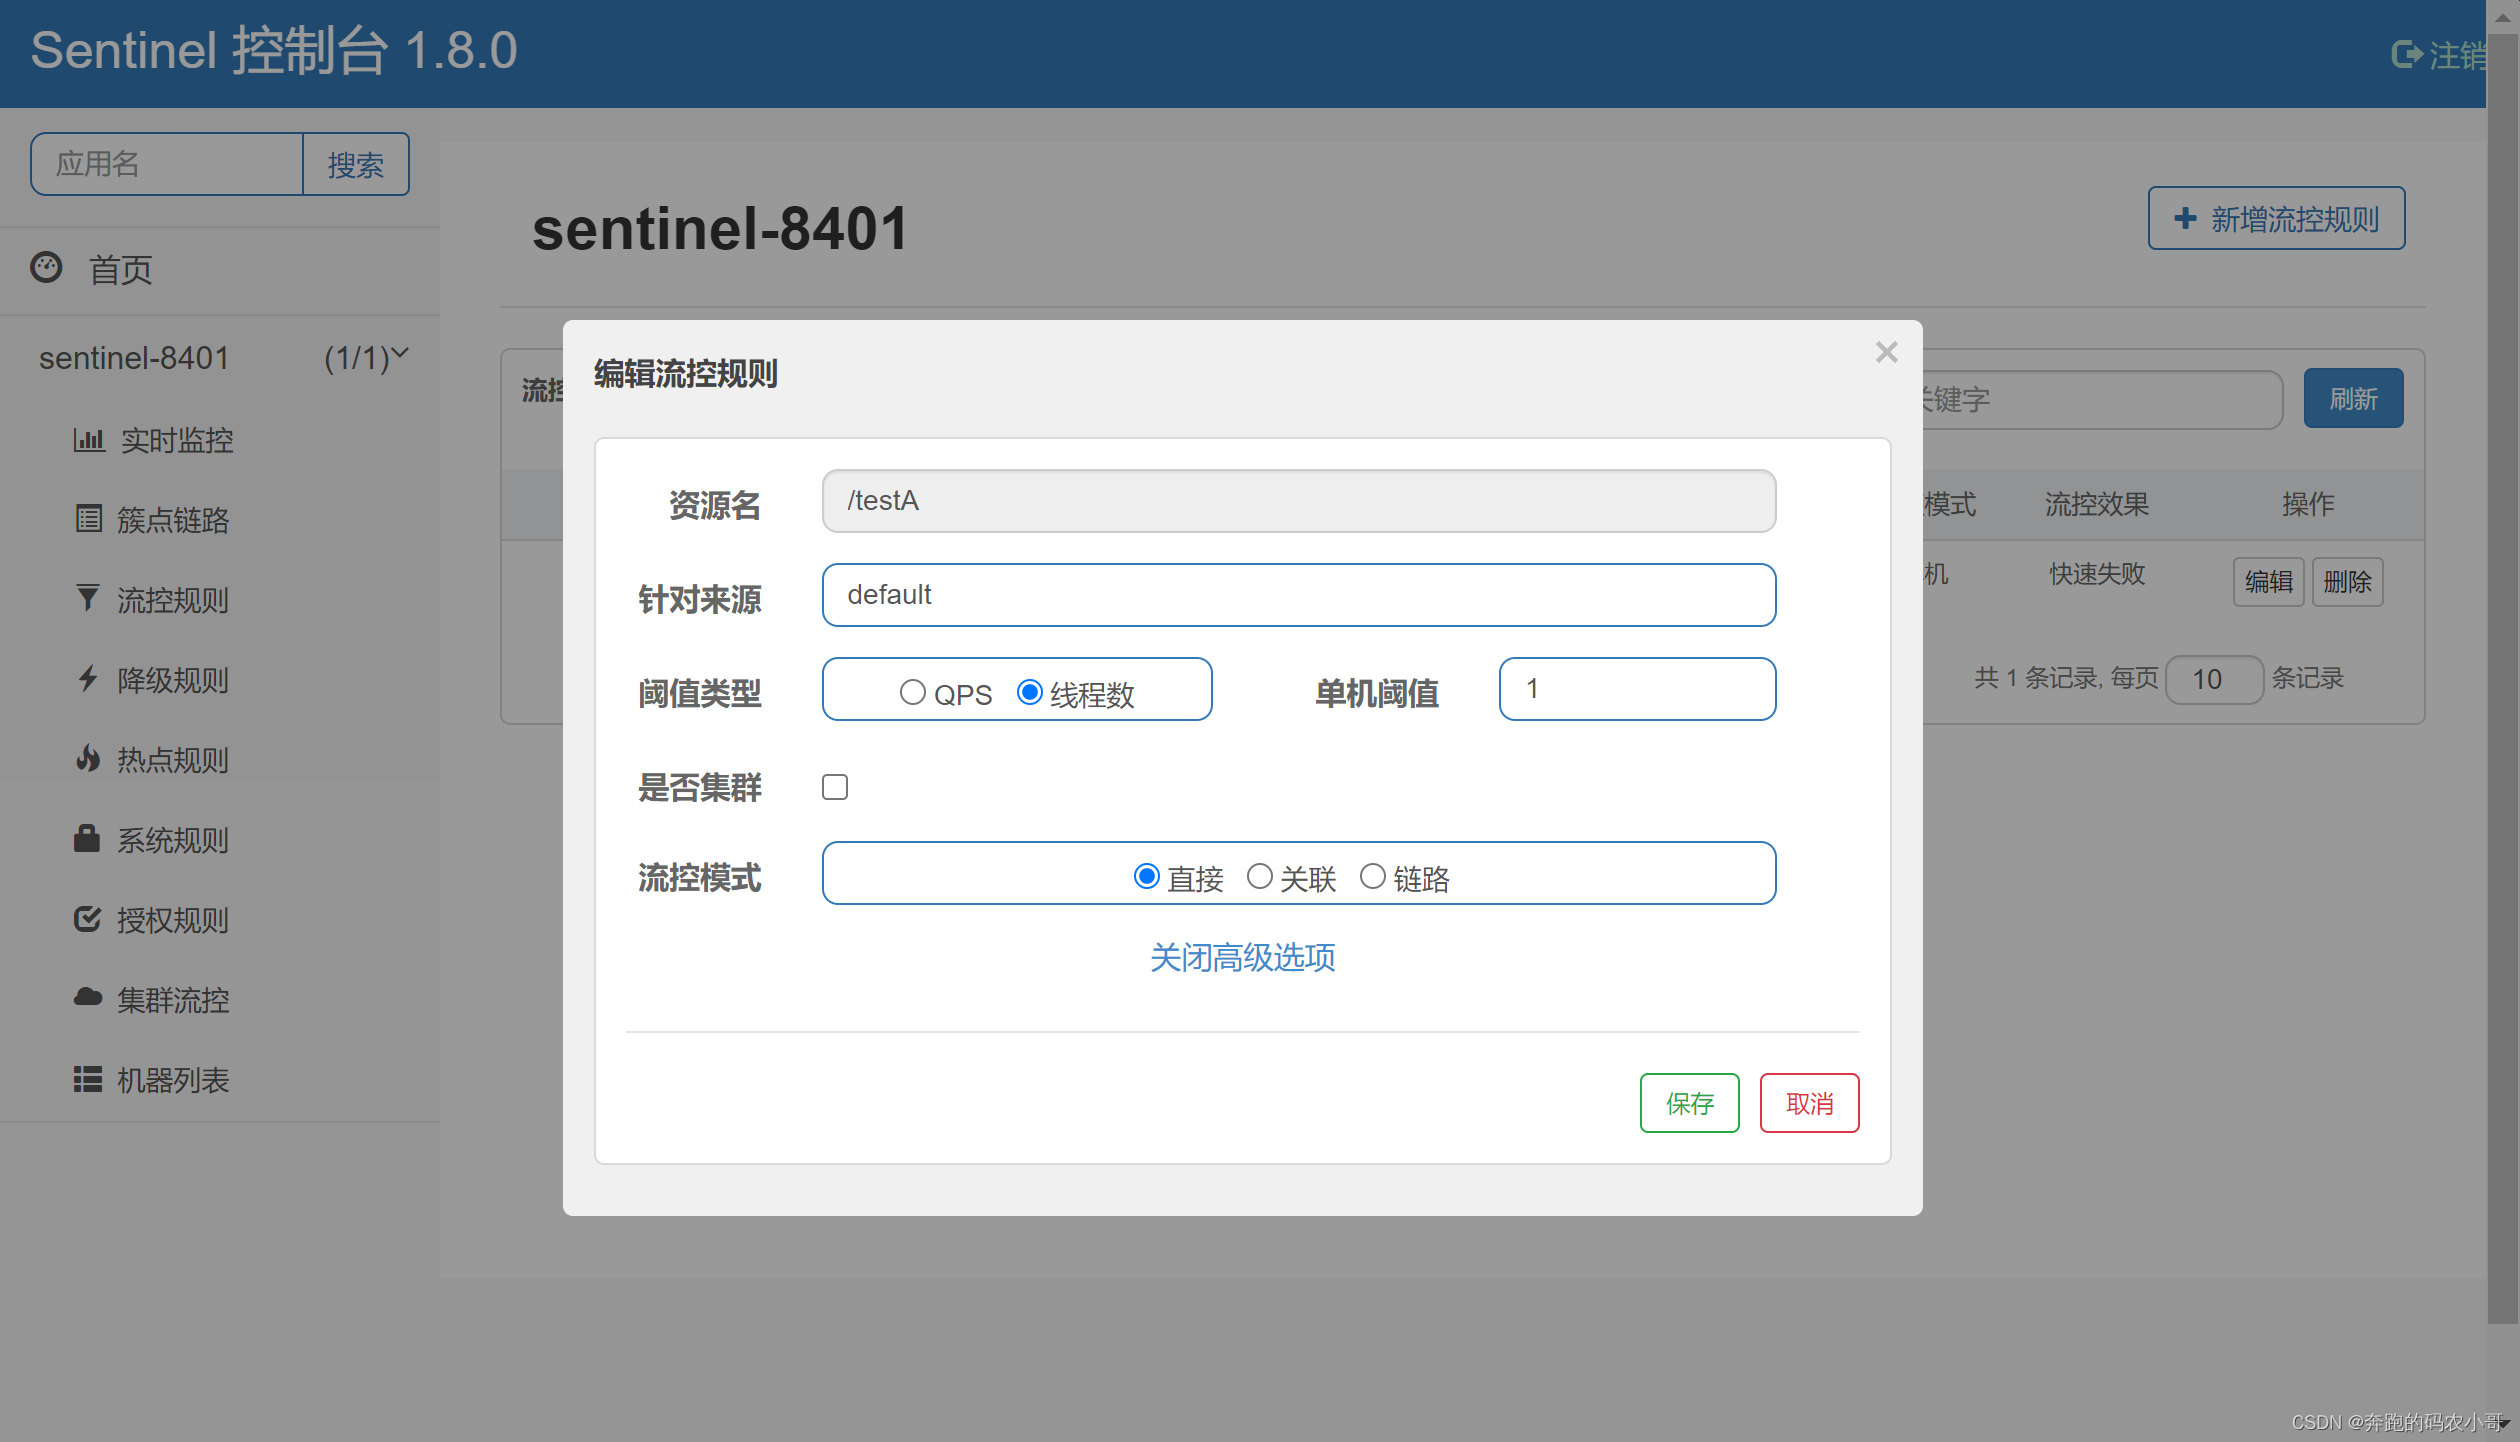Open 机器列表 in the sidebar
Image resolution: width=2520 pixels, height=1442 pixels.
coord(173,1080)
